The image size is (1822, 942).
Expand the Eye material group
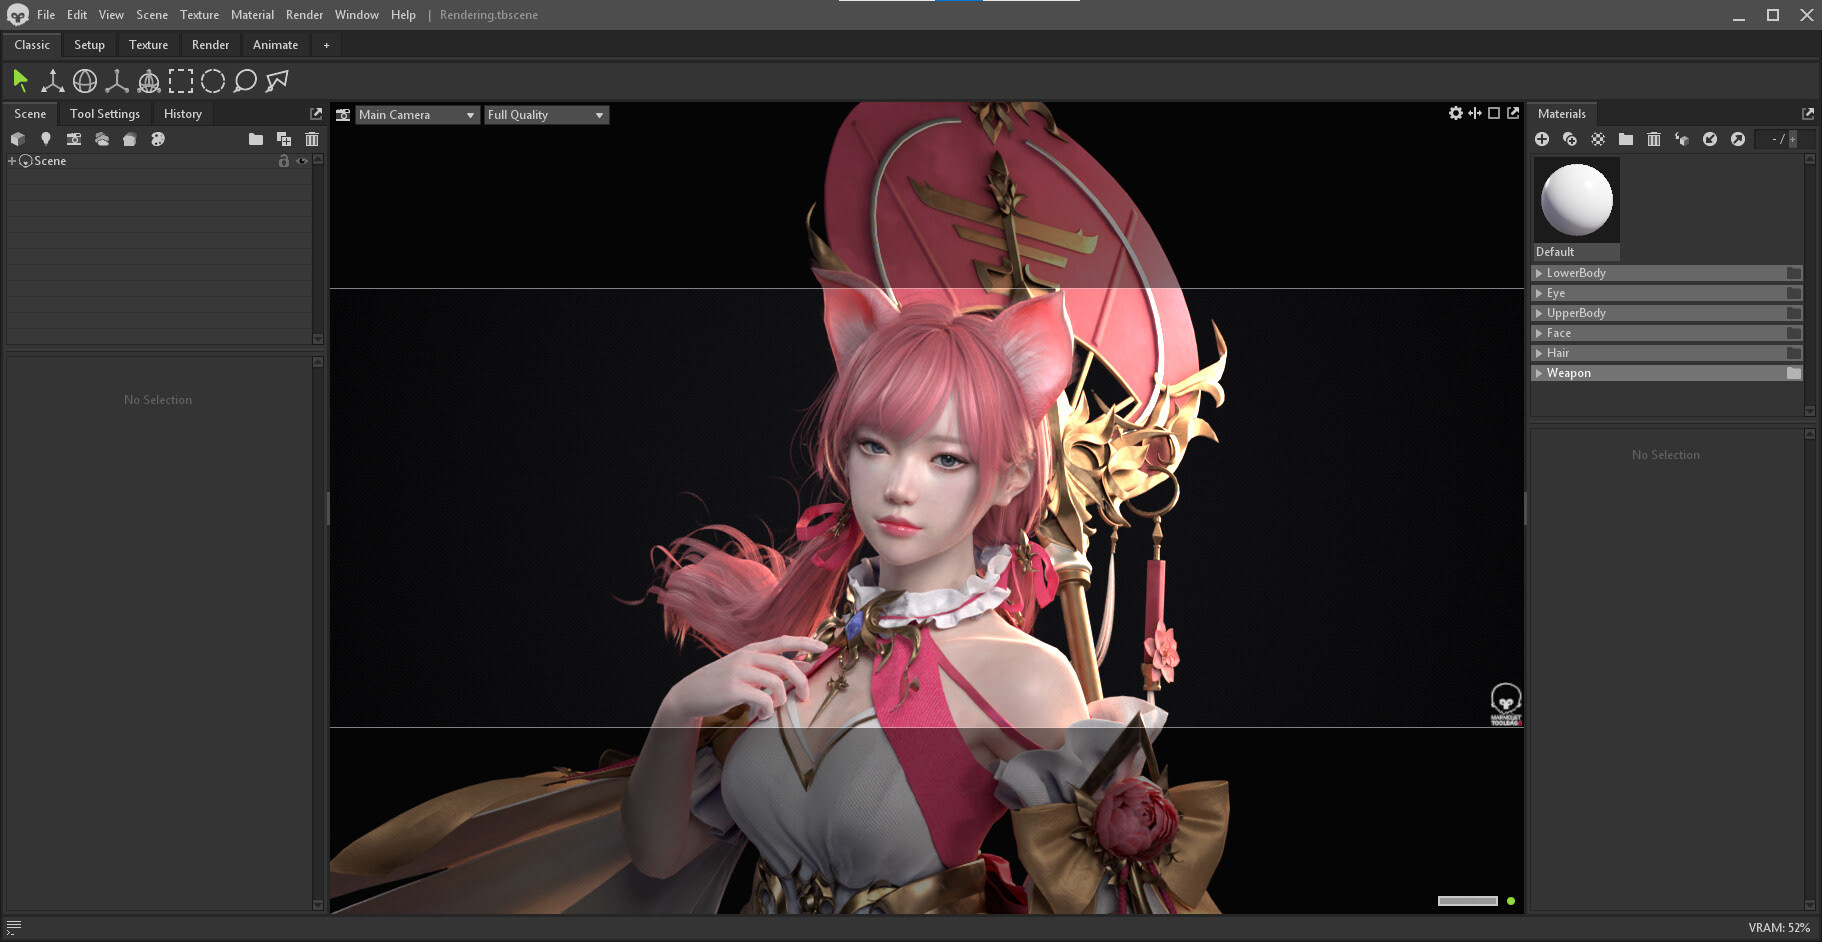1539,293
